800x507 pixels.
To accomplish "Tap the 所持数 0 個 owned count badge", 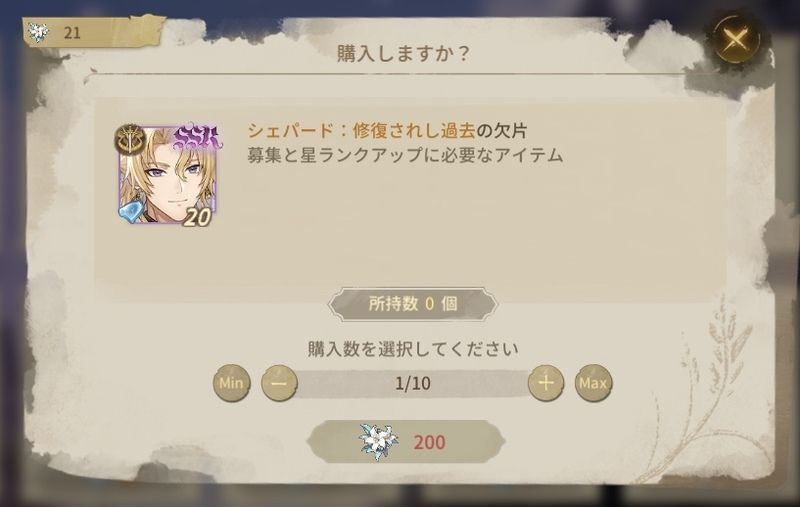I will 412,304.
